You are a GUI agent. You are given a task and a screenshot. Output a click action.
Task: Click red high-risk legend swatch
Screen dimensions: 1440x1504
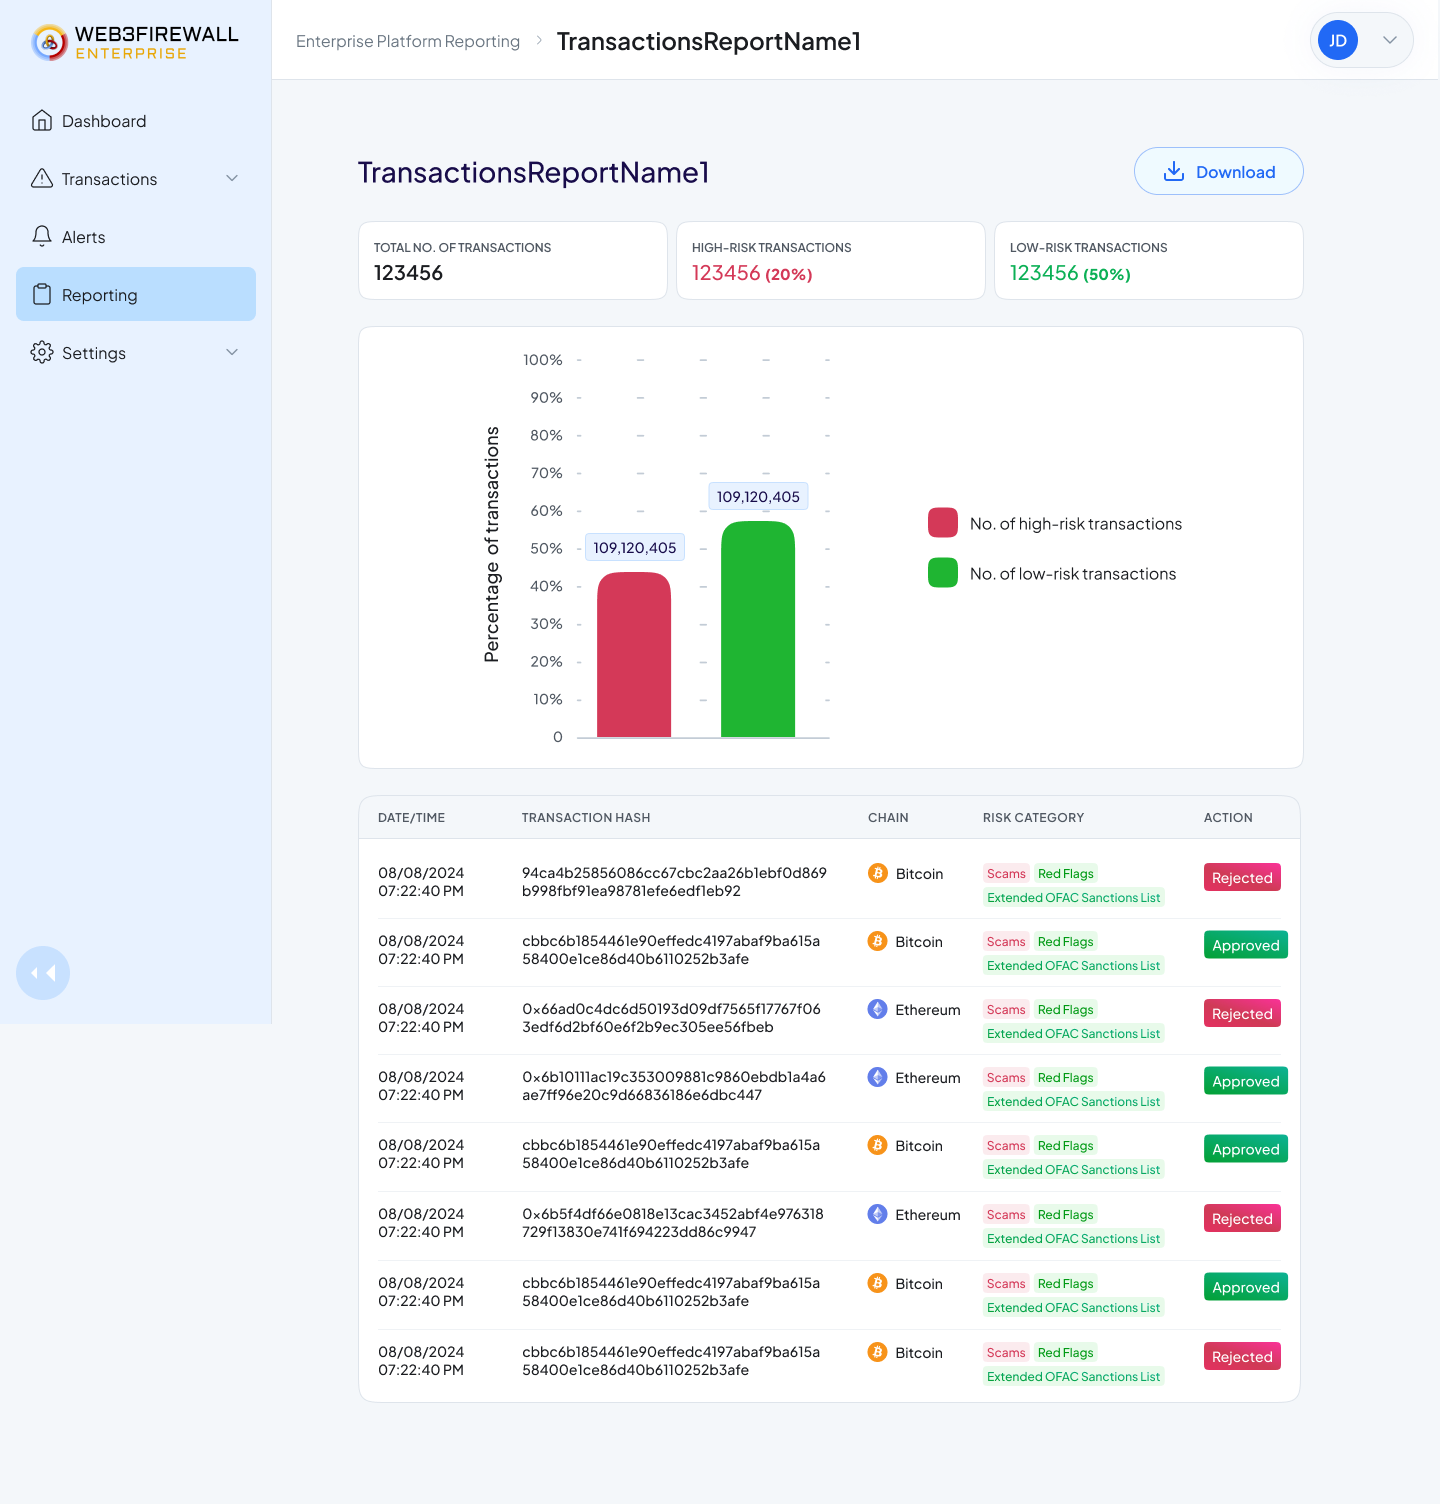[x=943, y=523]
